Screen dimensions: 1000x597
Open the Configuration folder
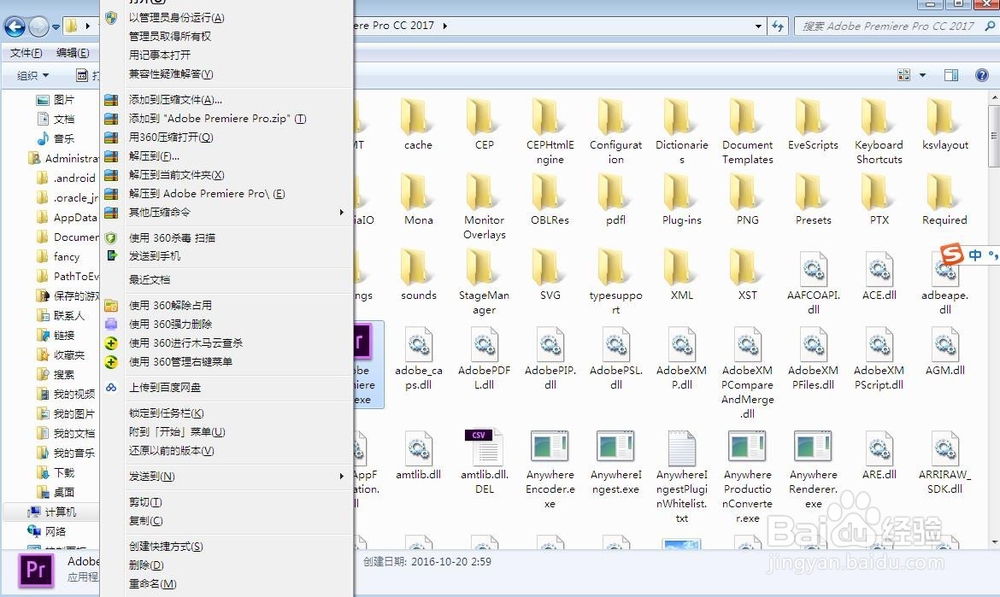click(615, 132)
